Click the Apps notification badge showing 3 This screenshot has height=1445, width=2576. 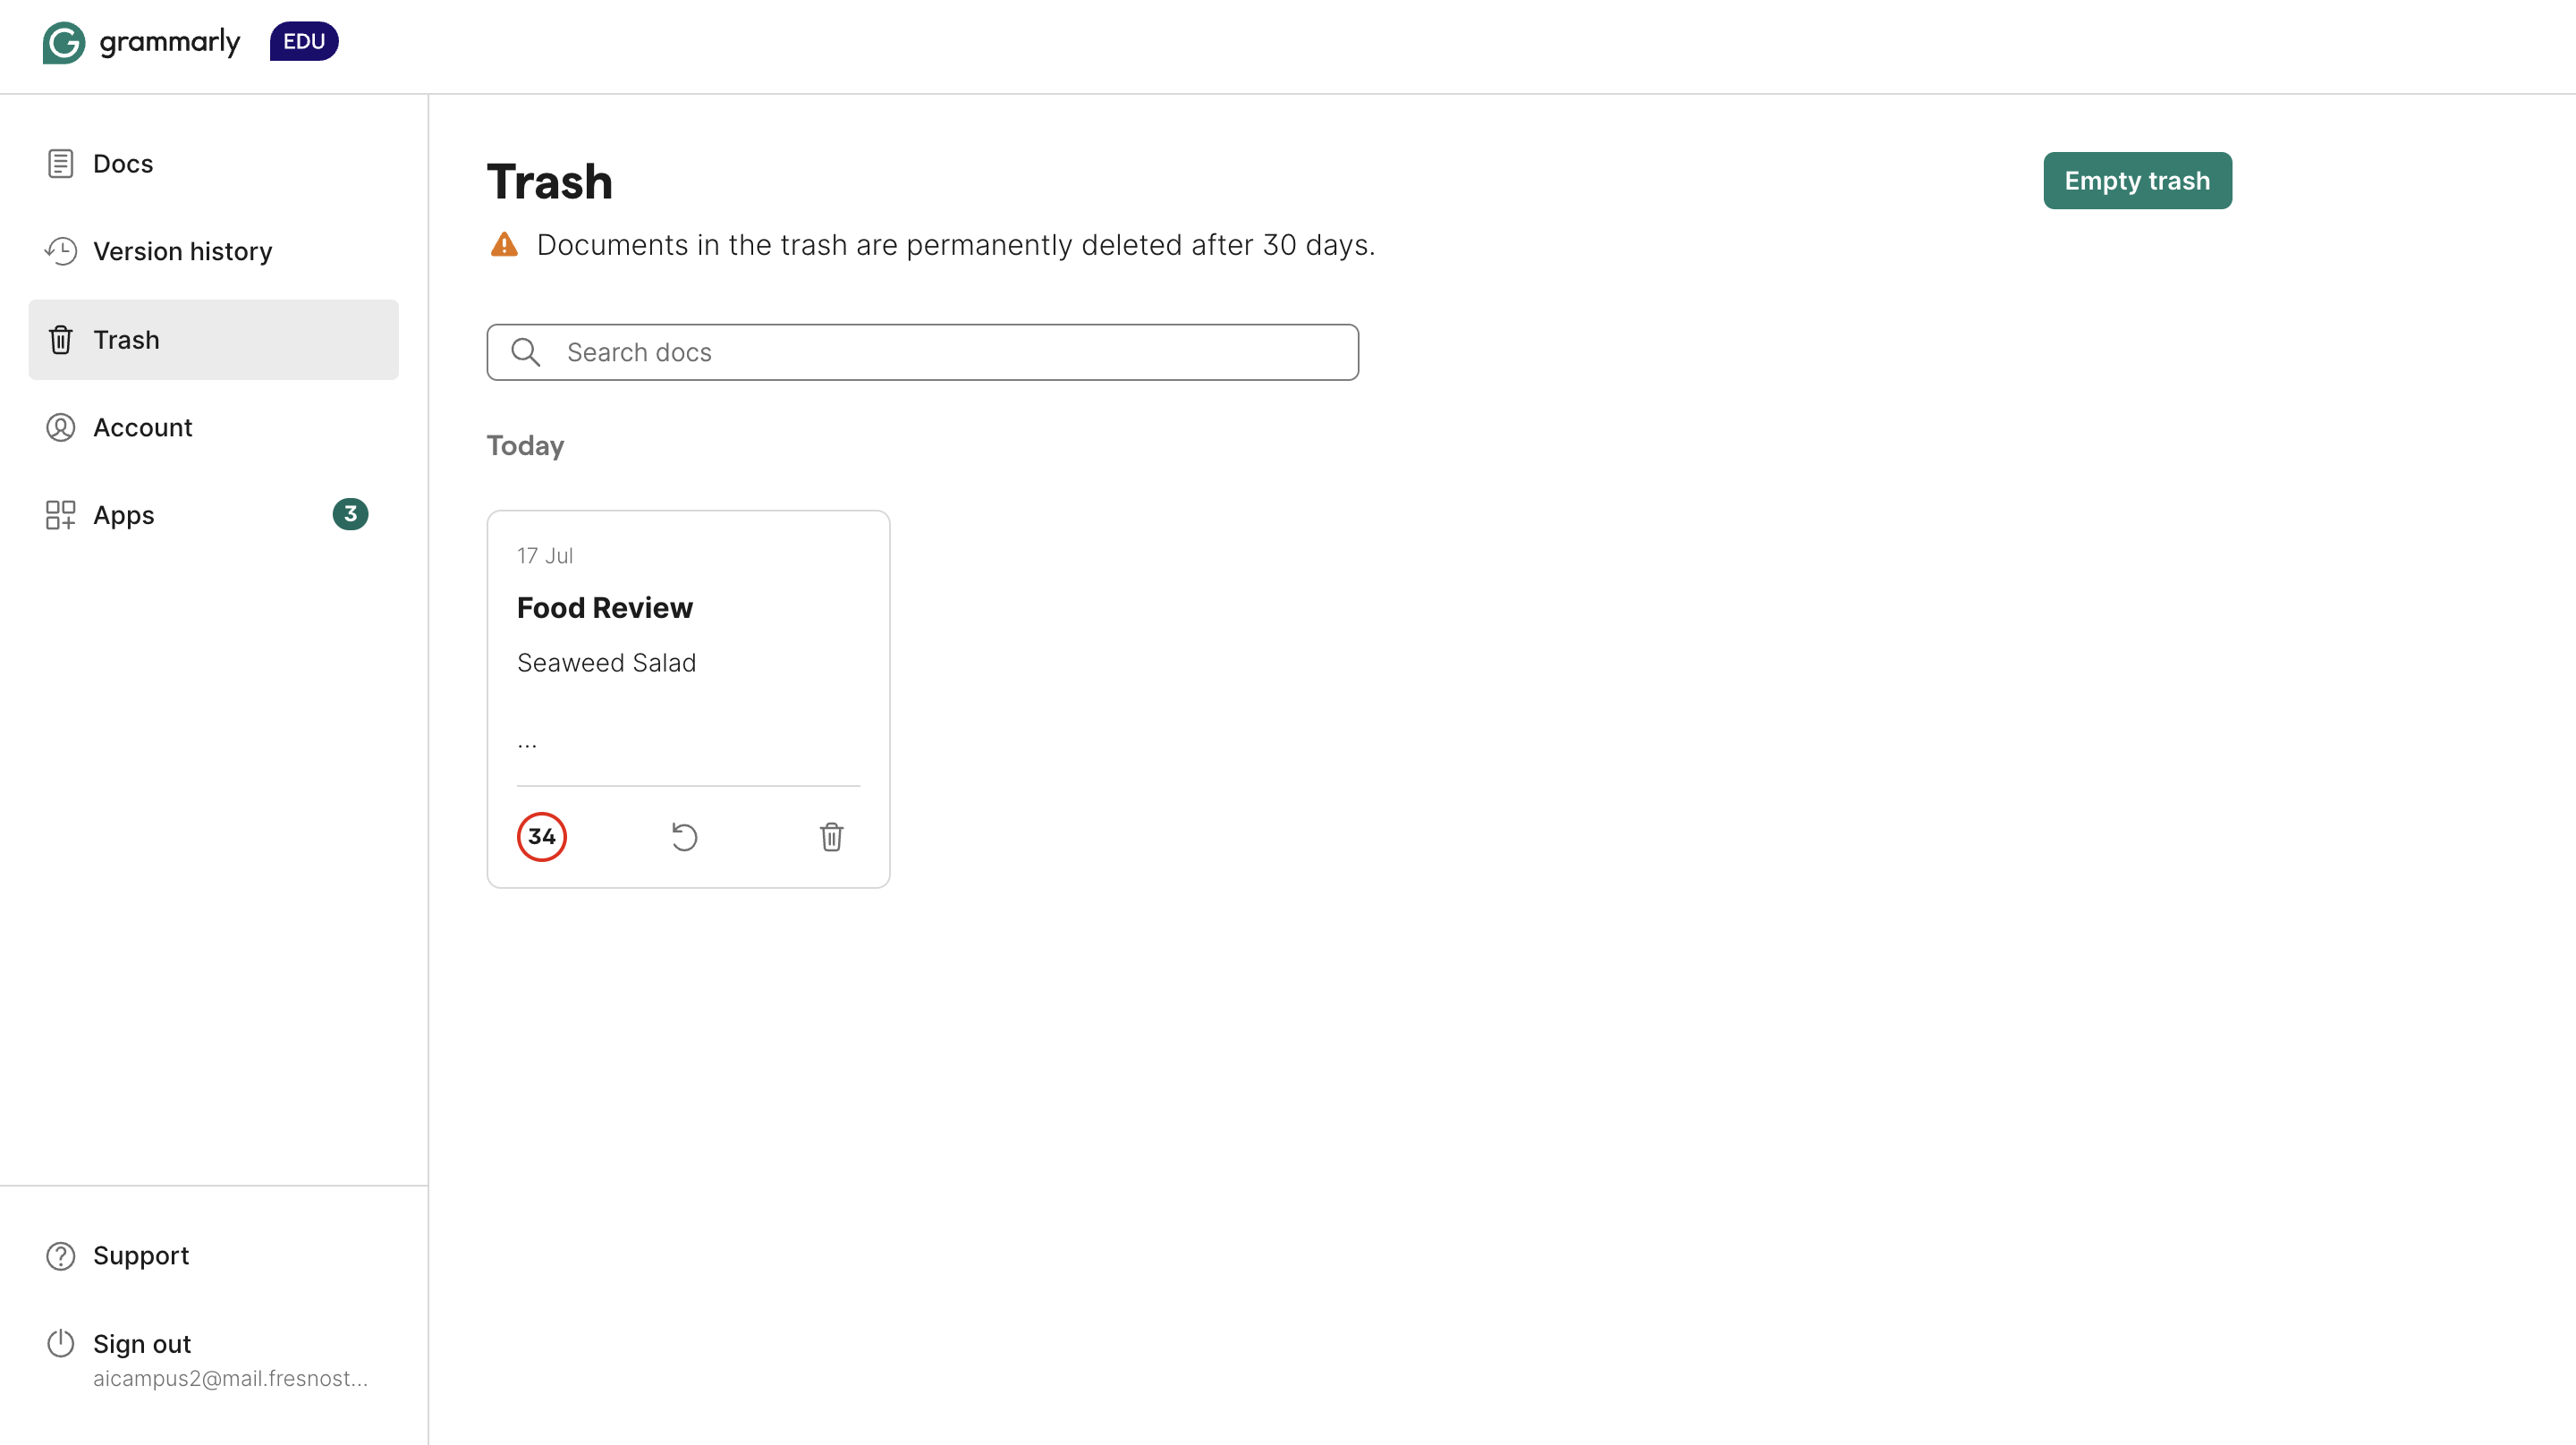click(350, 514)
